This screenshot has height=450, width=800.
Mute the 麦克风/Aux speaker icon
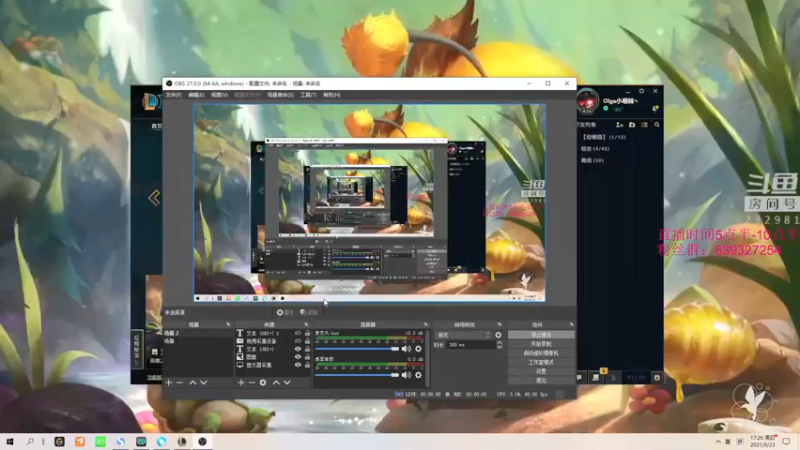pos(406,349)
